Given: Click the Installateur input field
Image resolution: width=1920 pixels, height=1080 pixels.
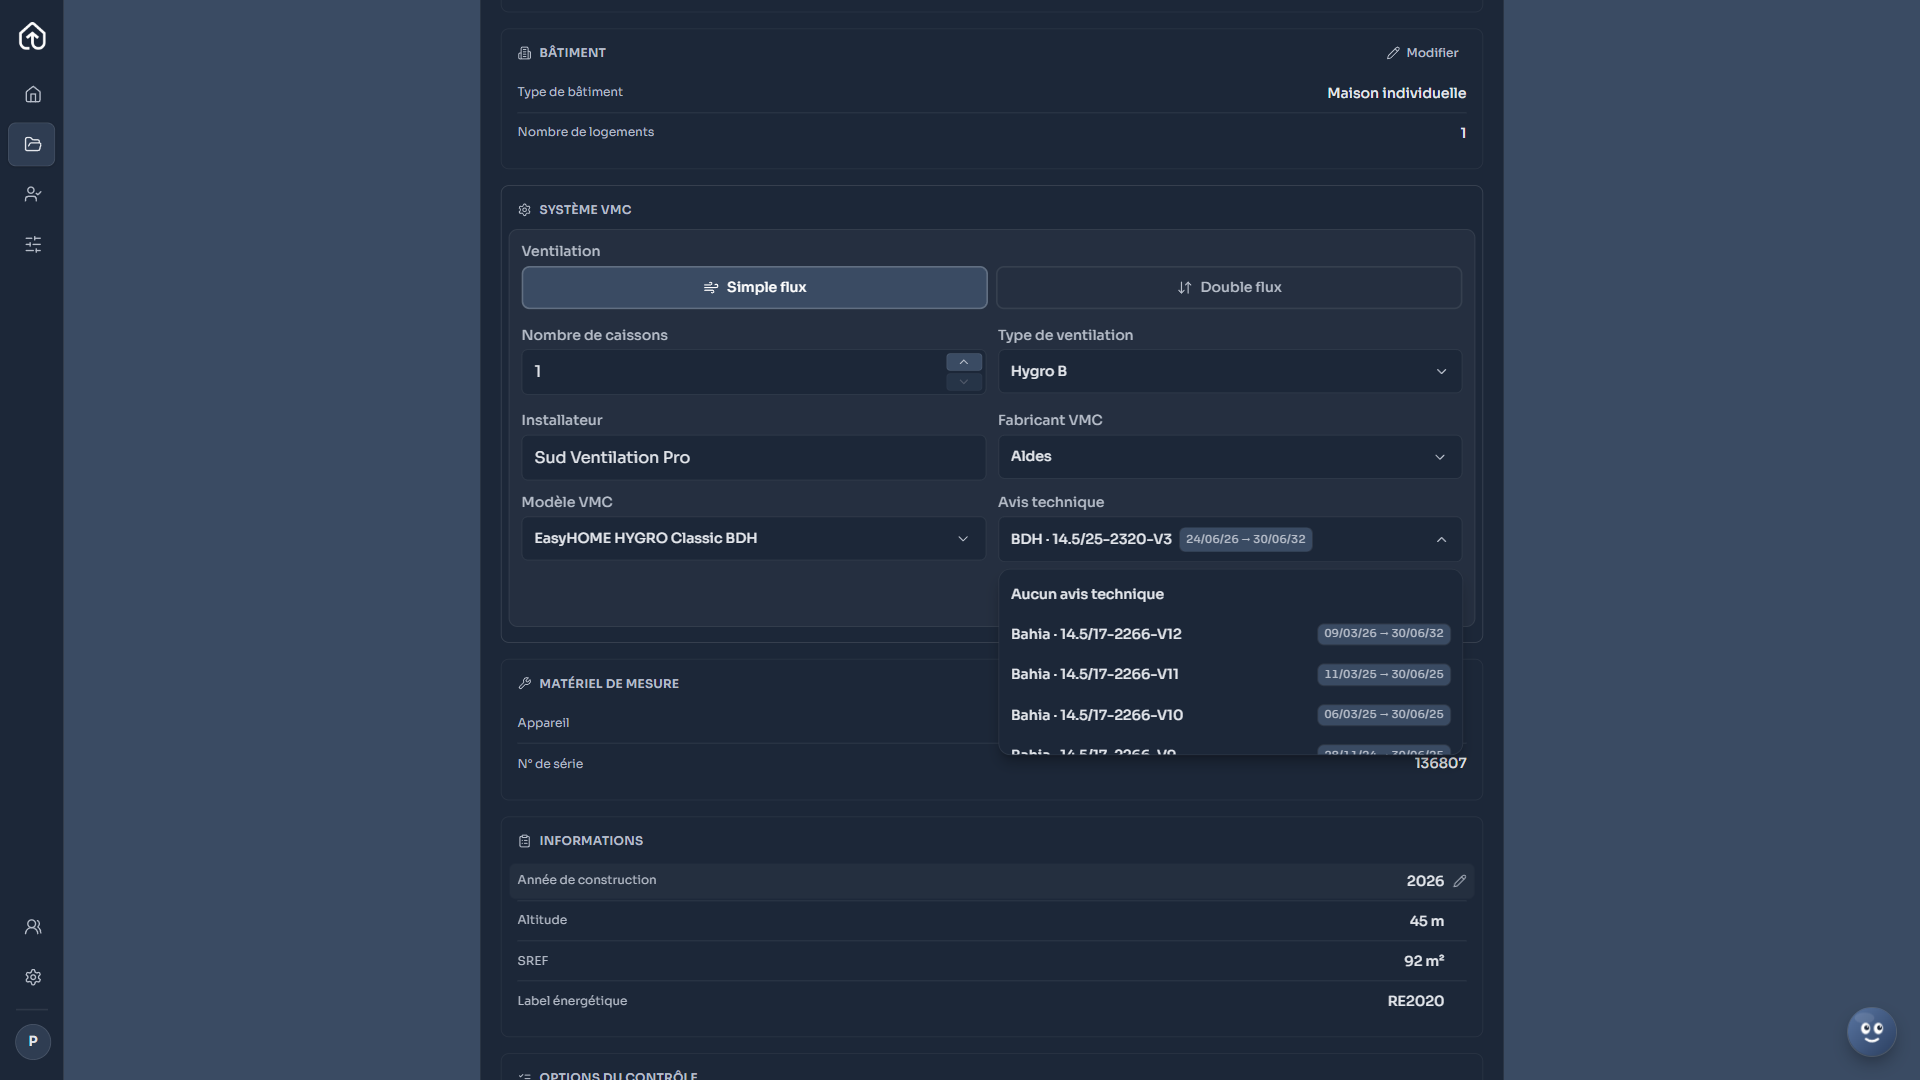Looking at the screenshot, I should click(x=753, y=457).
